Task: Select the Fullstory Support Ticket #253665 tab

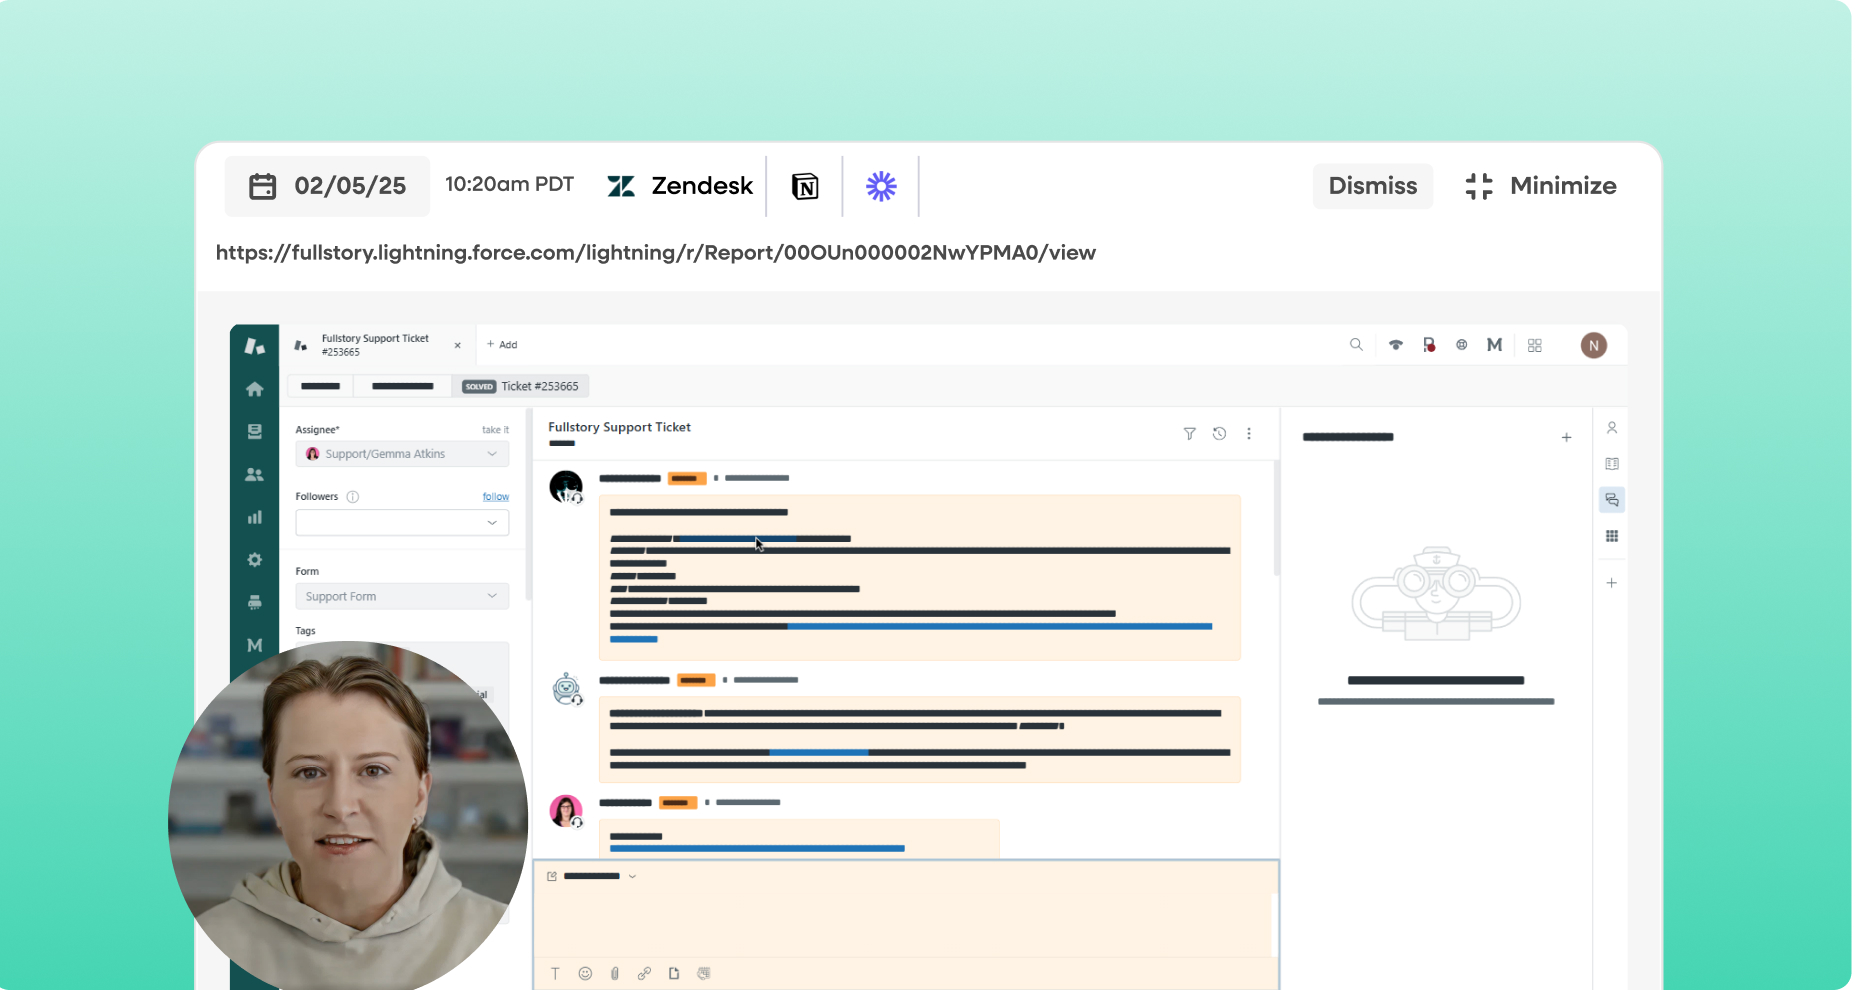Action: coord(375,345)
